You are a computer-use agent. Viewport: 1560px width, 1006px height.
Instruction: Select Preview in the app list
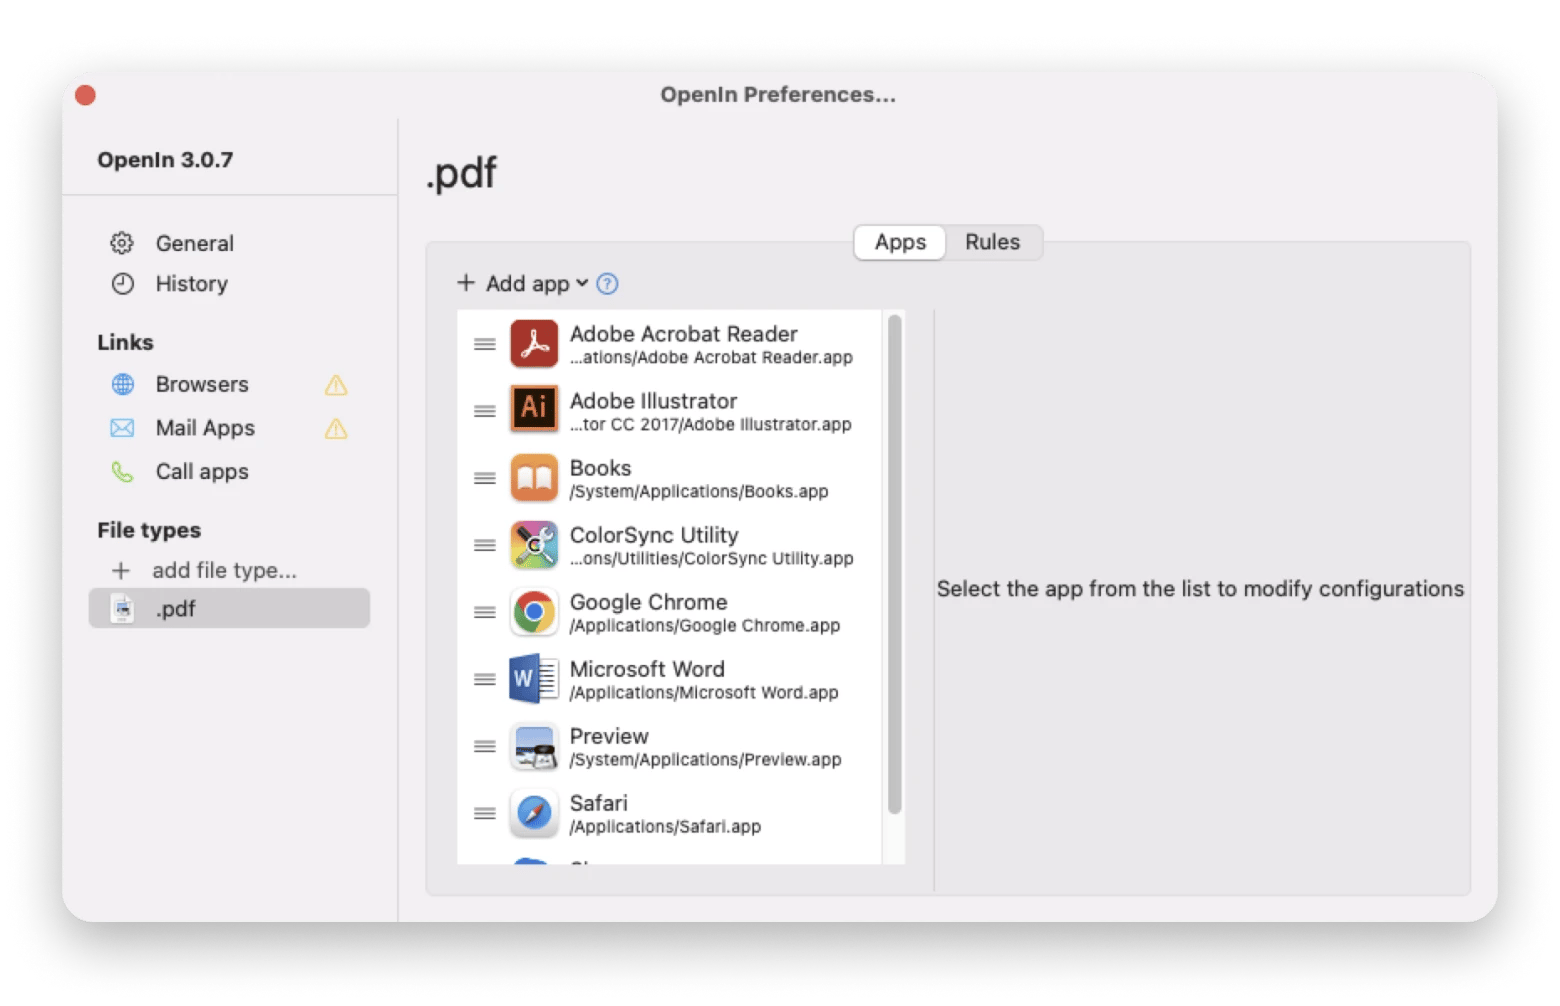tap(609, 736)
